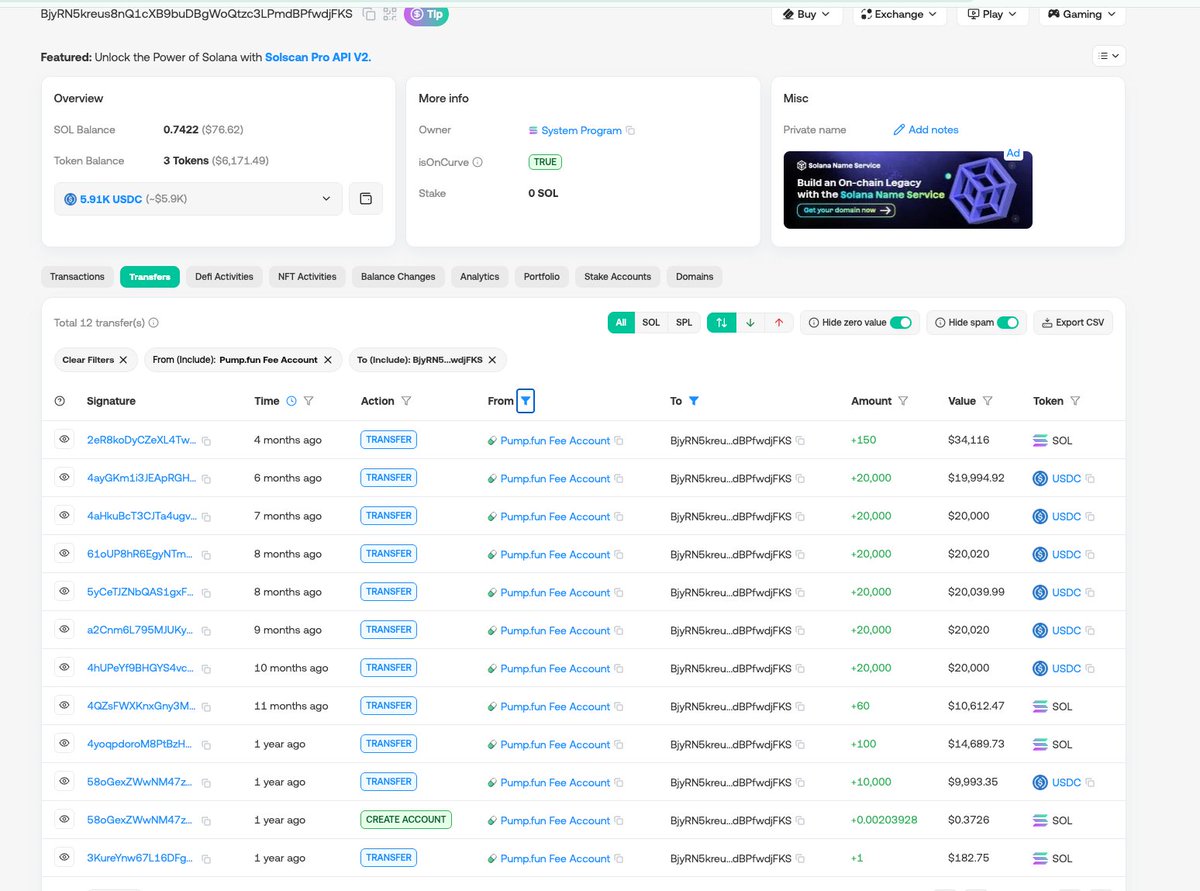Viewport: 1200px width, 891px height.
Task: Copy signature 3KureYnw67L16DFg
Action: coord(206,859)
